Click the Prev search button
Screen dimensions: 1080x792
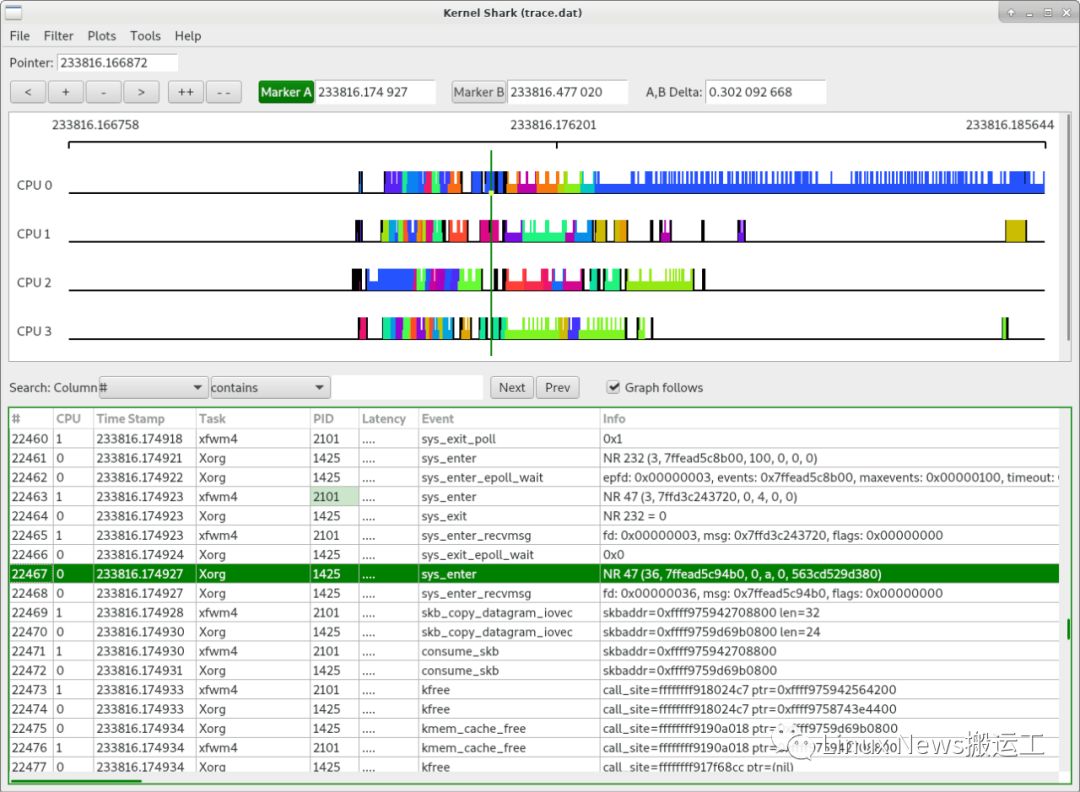[x=557, y=388]
